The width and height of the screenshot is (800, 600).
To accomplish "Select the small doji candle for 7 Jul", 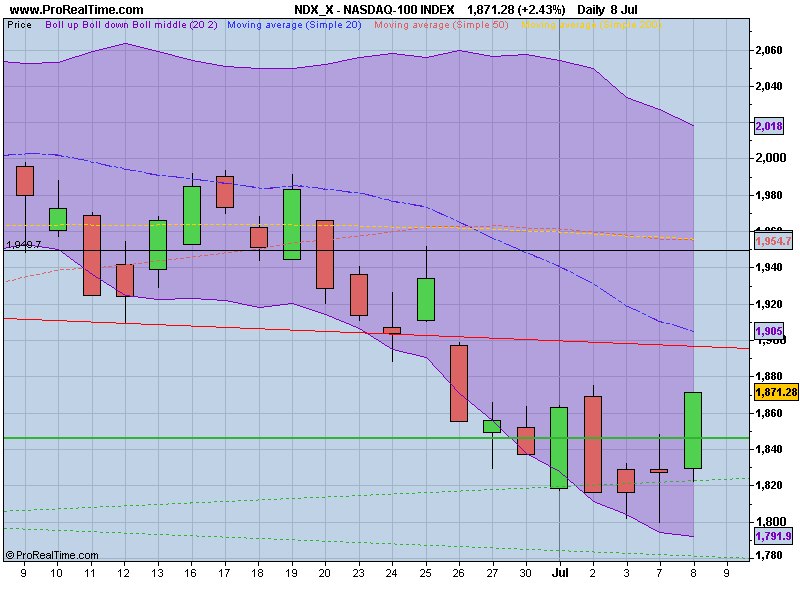I will (x=659, y=471).
